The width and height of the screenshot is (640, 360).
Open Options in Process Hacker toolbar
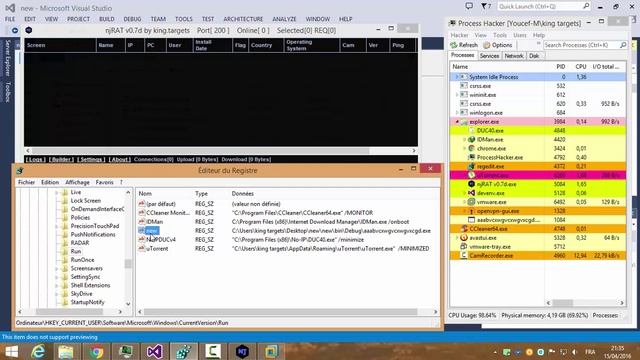pos(497,45)
